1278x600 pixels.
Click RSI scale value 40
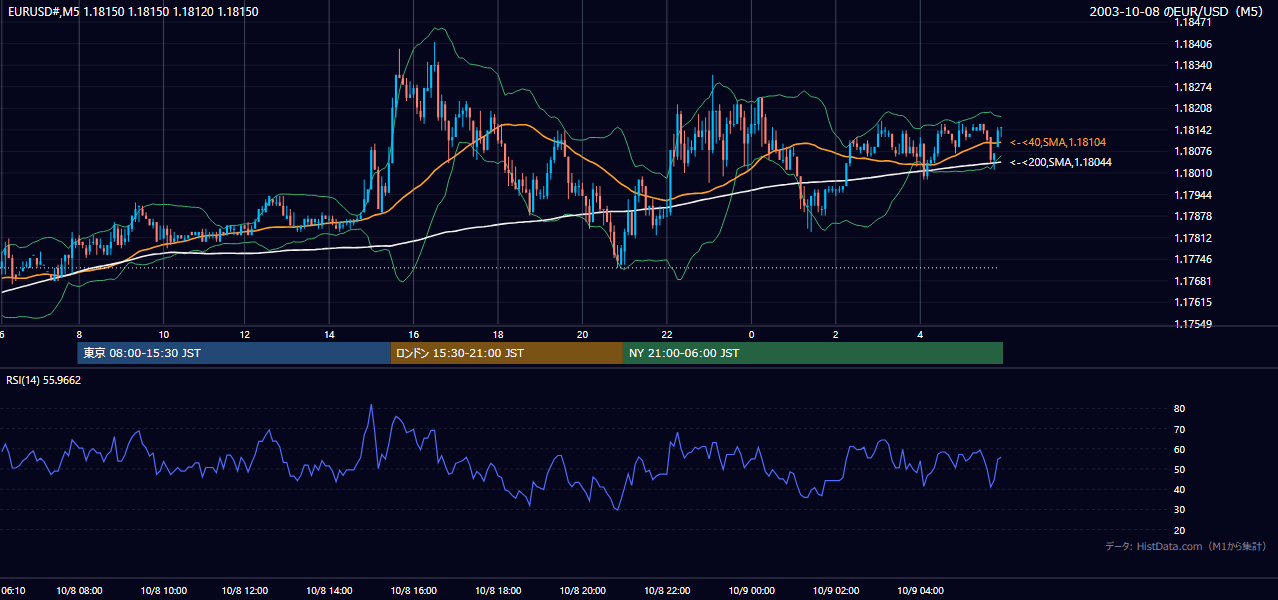pyautogui.click(x=1179, y=489)
